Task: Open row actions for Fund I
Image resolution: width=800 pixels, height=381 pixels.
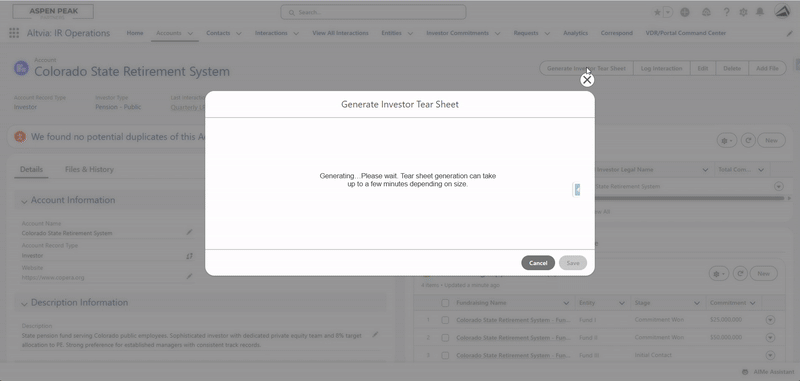Action: coord(770,320)
